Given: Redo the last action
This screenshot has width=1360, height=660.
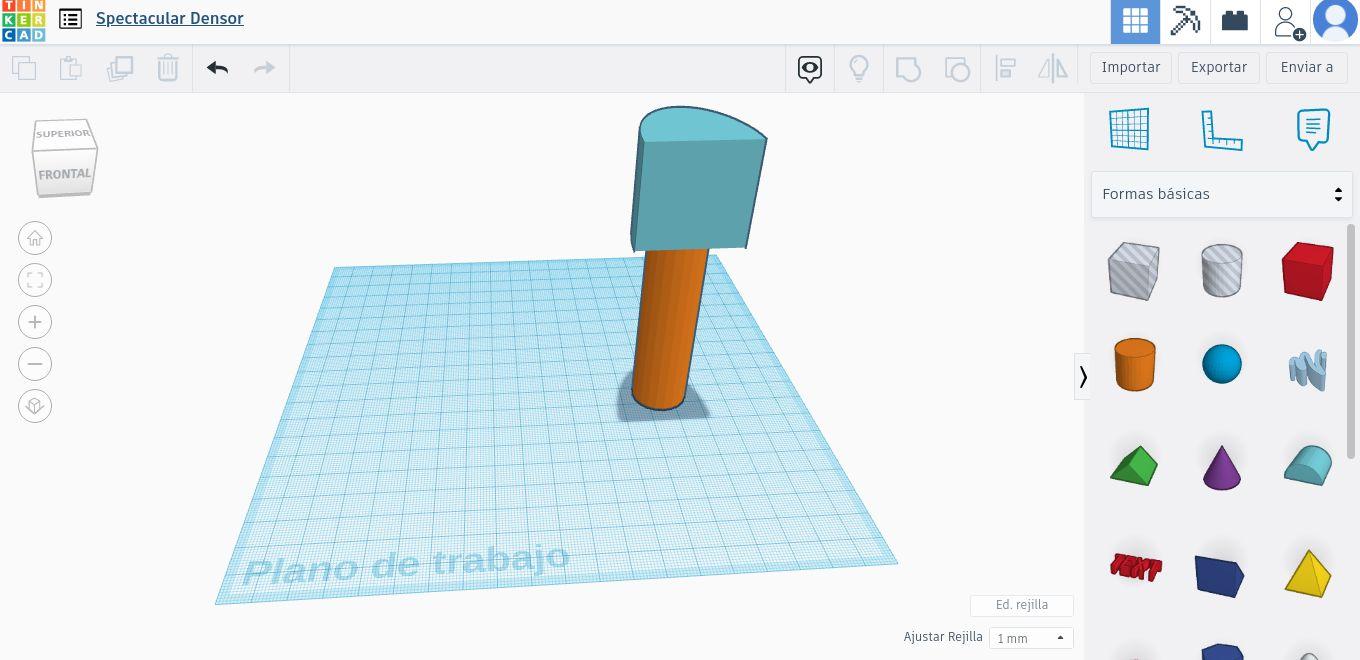Looking at the screenshot, I should 264,68.
